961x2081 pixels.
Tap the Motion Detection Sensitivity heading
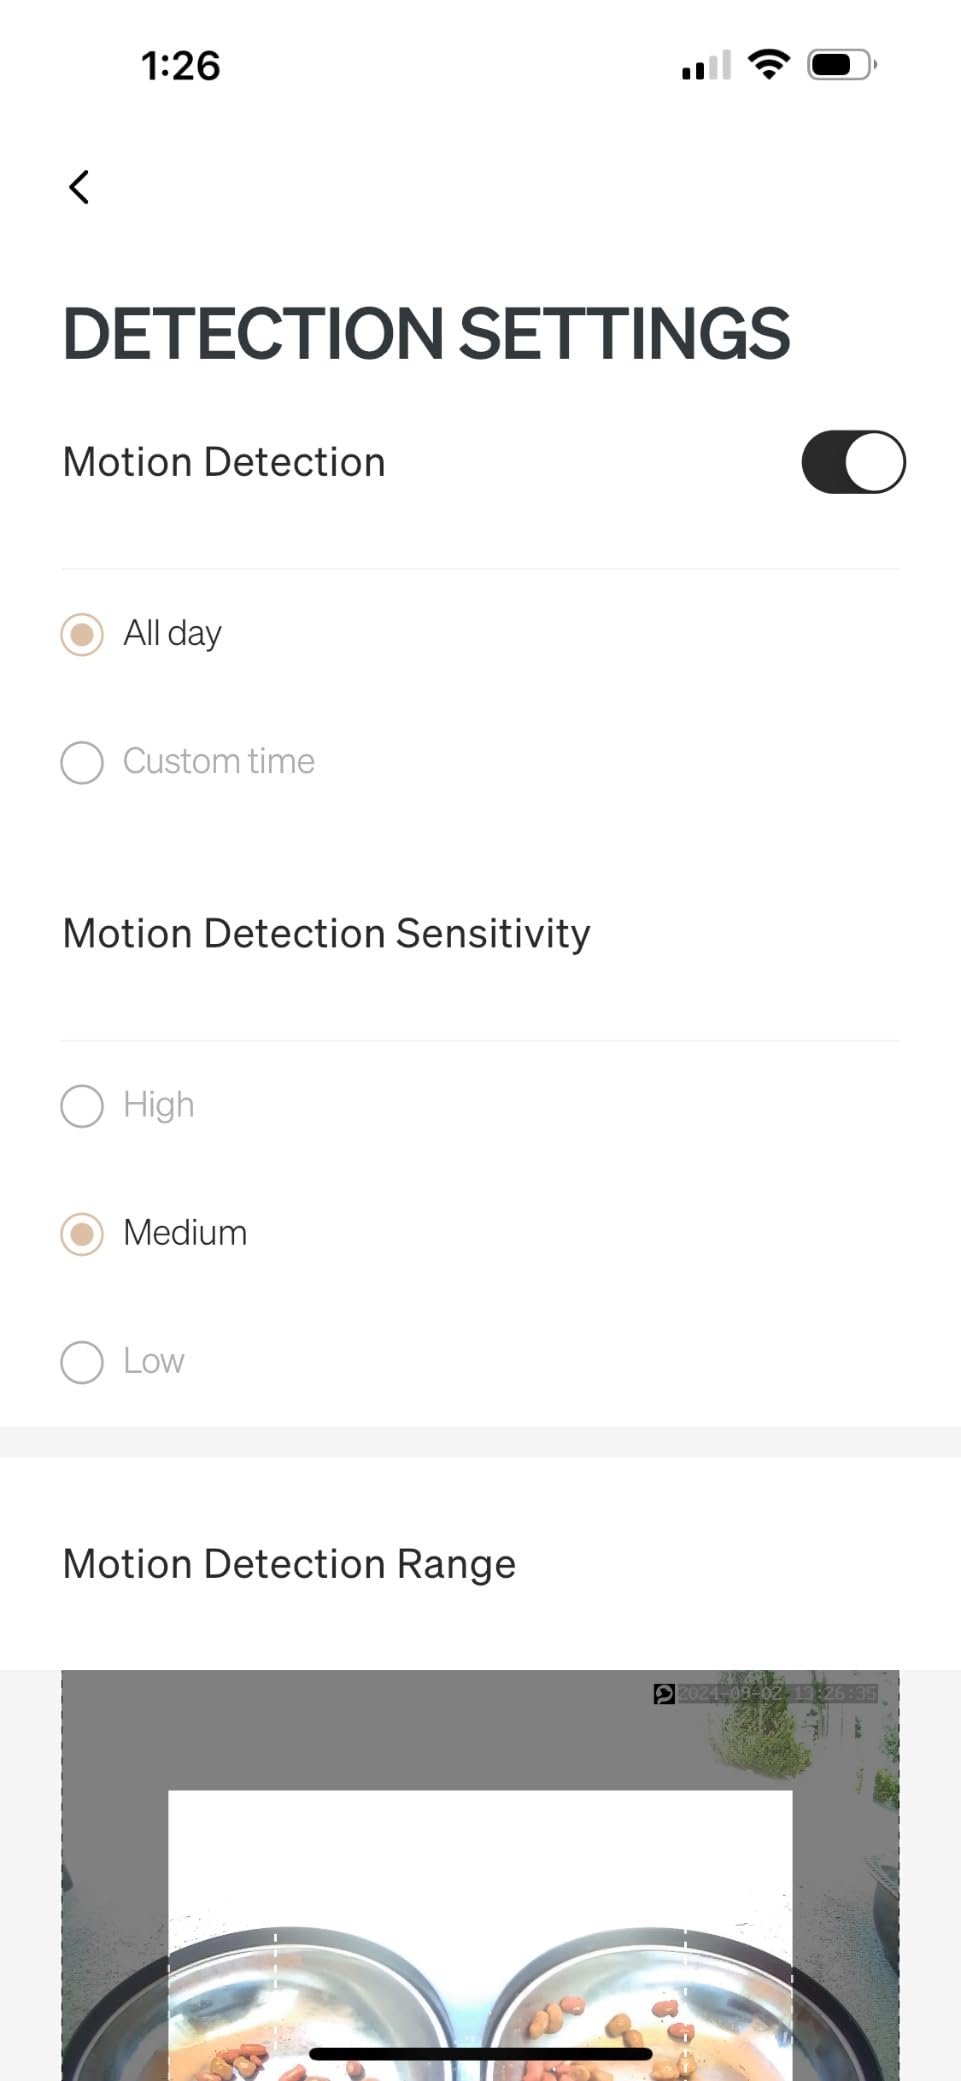326,934
